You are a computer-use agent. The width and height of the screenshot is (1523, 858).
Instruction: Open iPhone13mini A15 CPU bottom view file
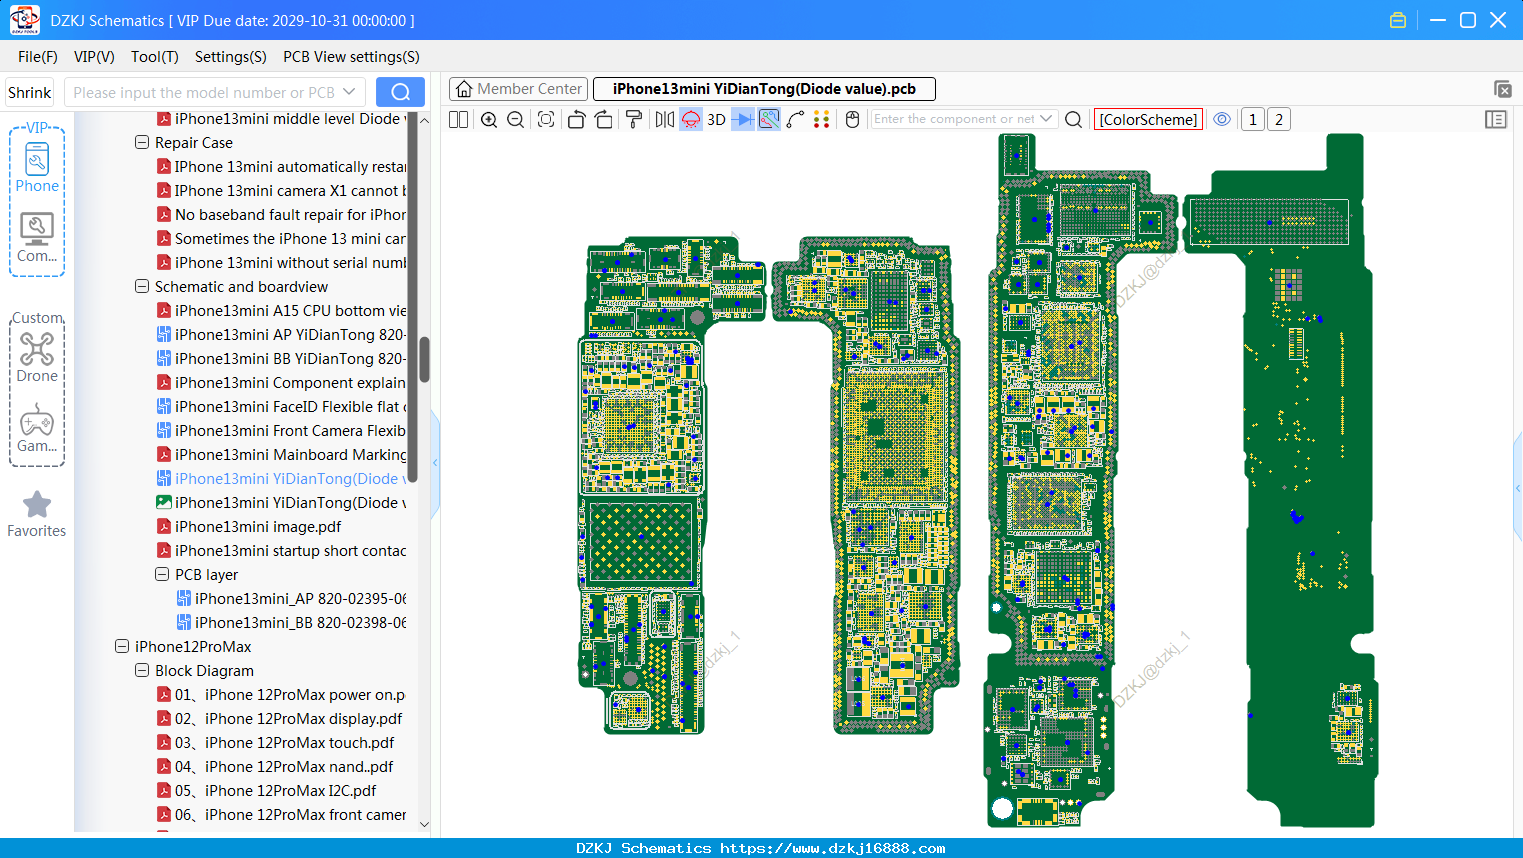[281, 311]
